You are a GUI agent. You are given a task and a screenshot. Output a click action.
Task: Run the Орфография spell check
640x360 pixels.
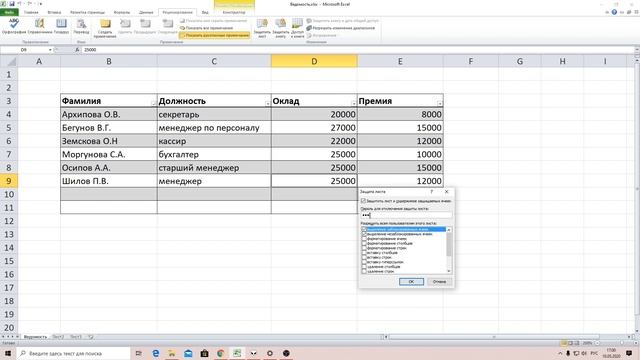point(13,26)
